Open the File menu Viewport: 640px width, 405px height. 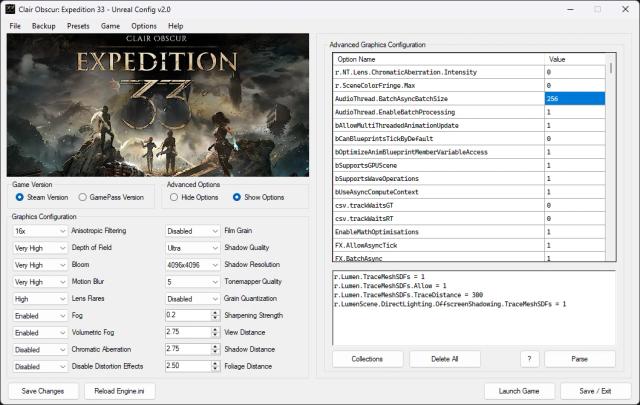[15, 26]
